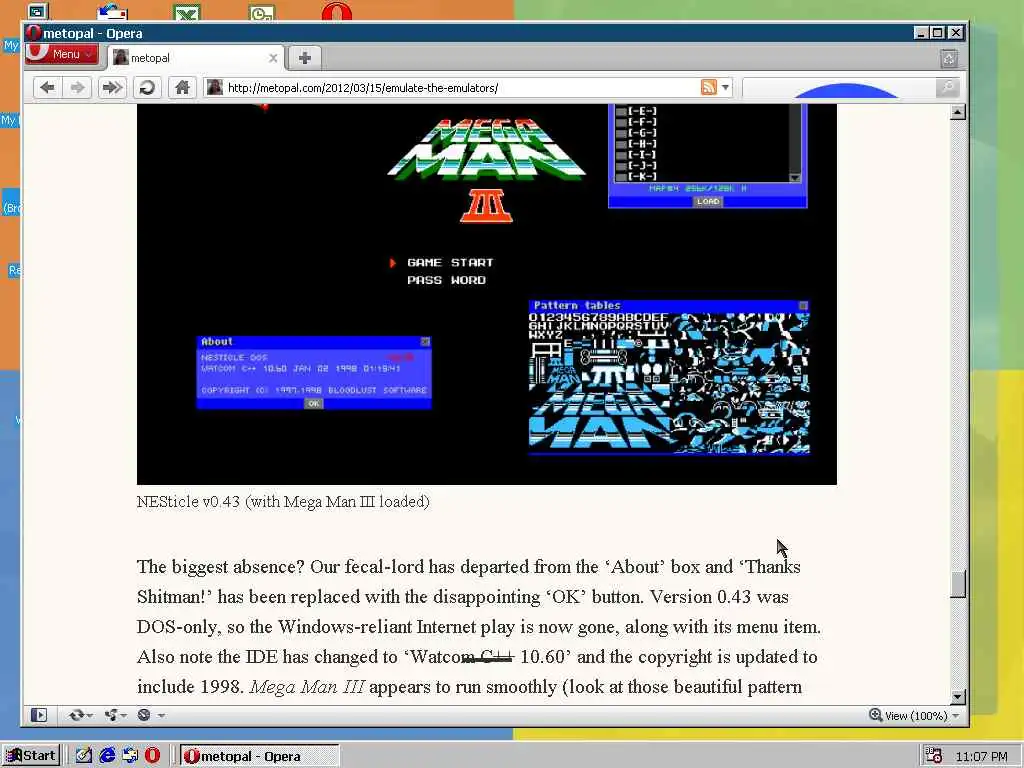This screenshot has height=768, width=1024.
Task: Expand the Opera Link dropdown arrow
Action: click(89, 716)
